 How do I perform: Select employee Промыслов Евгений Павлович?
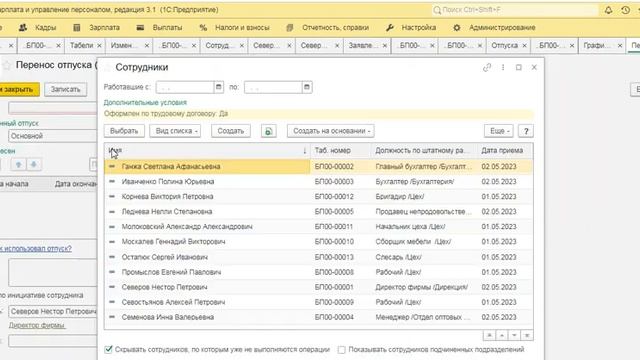(318, 272)
